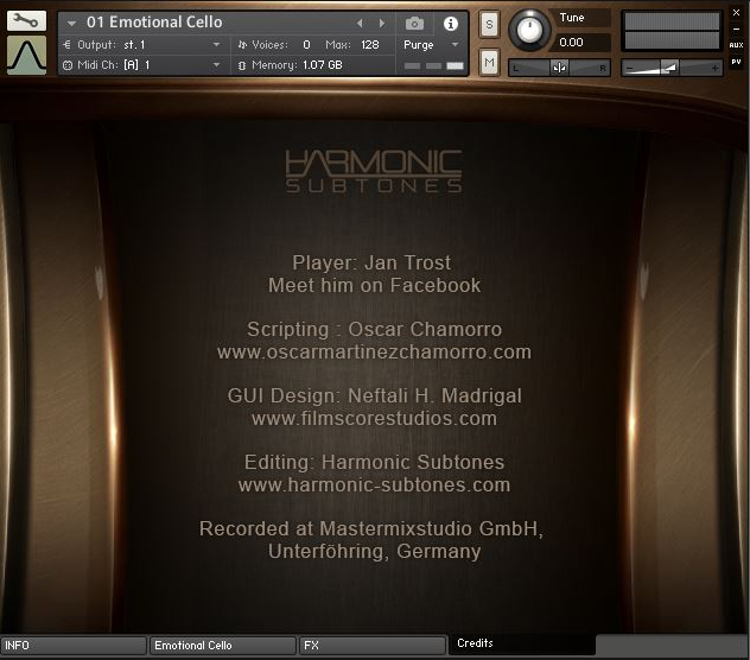The image size is (750, 660).
Task: Open the Midi Ch dropdown arrow
Action: (216, 65)
